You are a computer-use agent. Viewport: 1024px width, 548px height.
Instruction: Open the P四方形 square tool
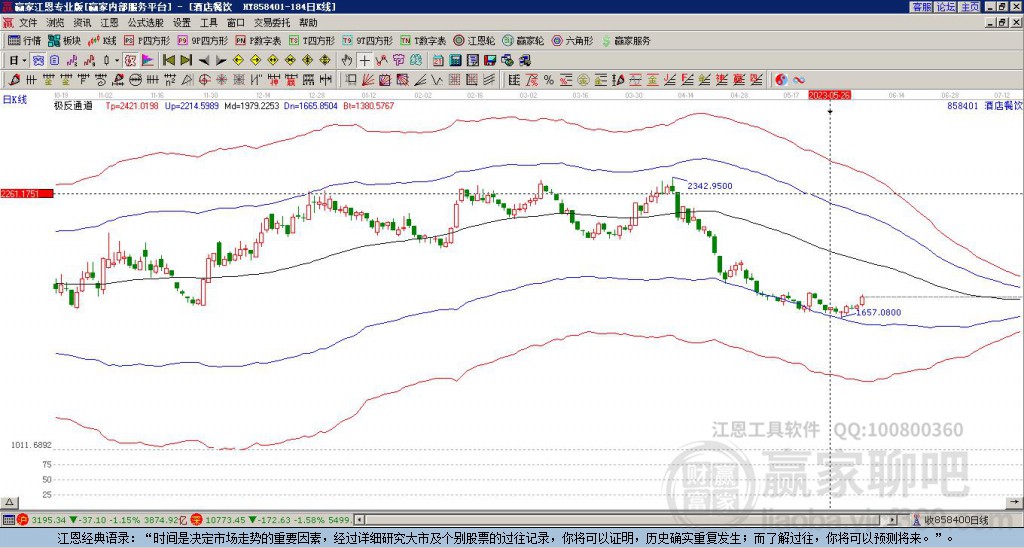click(x=148, y=40)
